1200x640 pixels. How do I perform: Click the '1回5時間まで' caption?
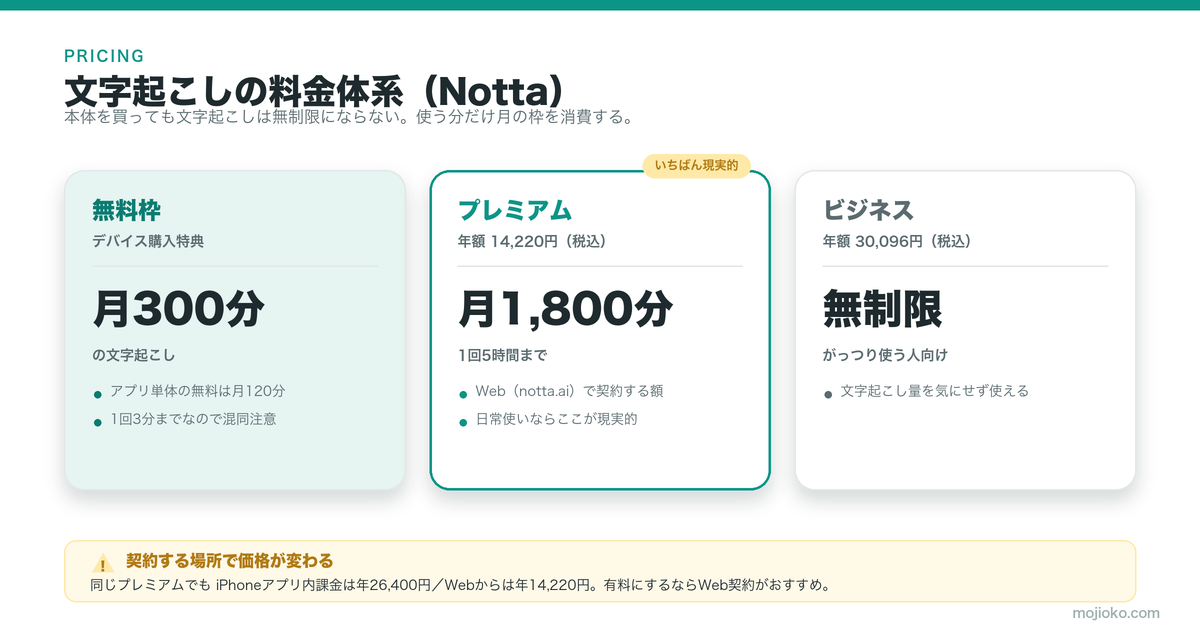[x=503, y=355]
